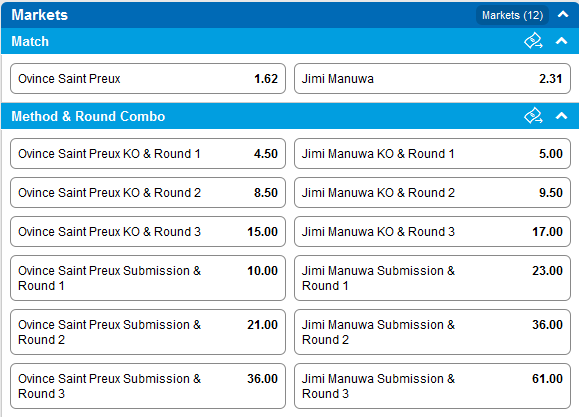Choose Jimi Manuwa Submission & Round 3 at 61.00
Viewport: 579px width, 417px height.
432,386
